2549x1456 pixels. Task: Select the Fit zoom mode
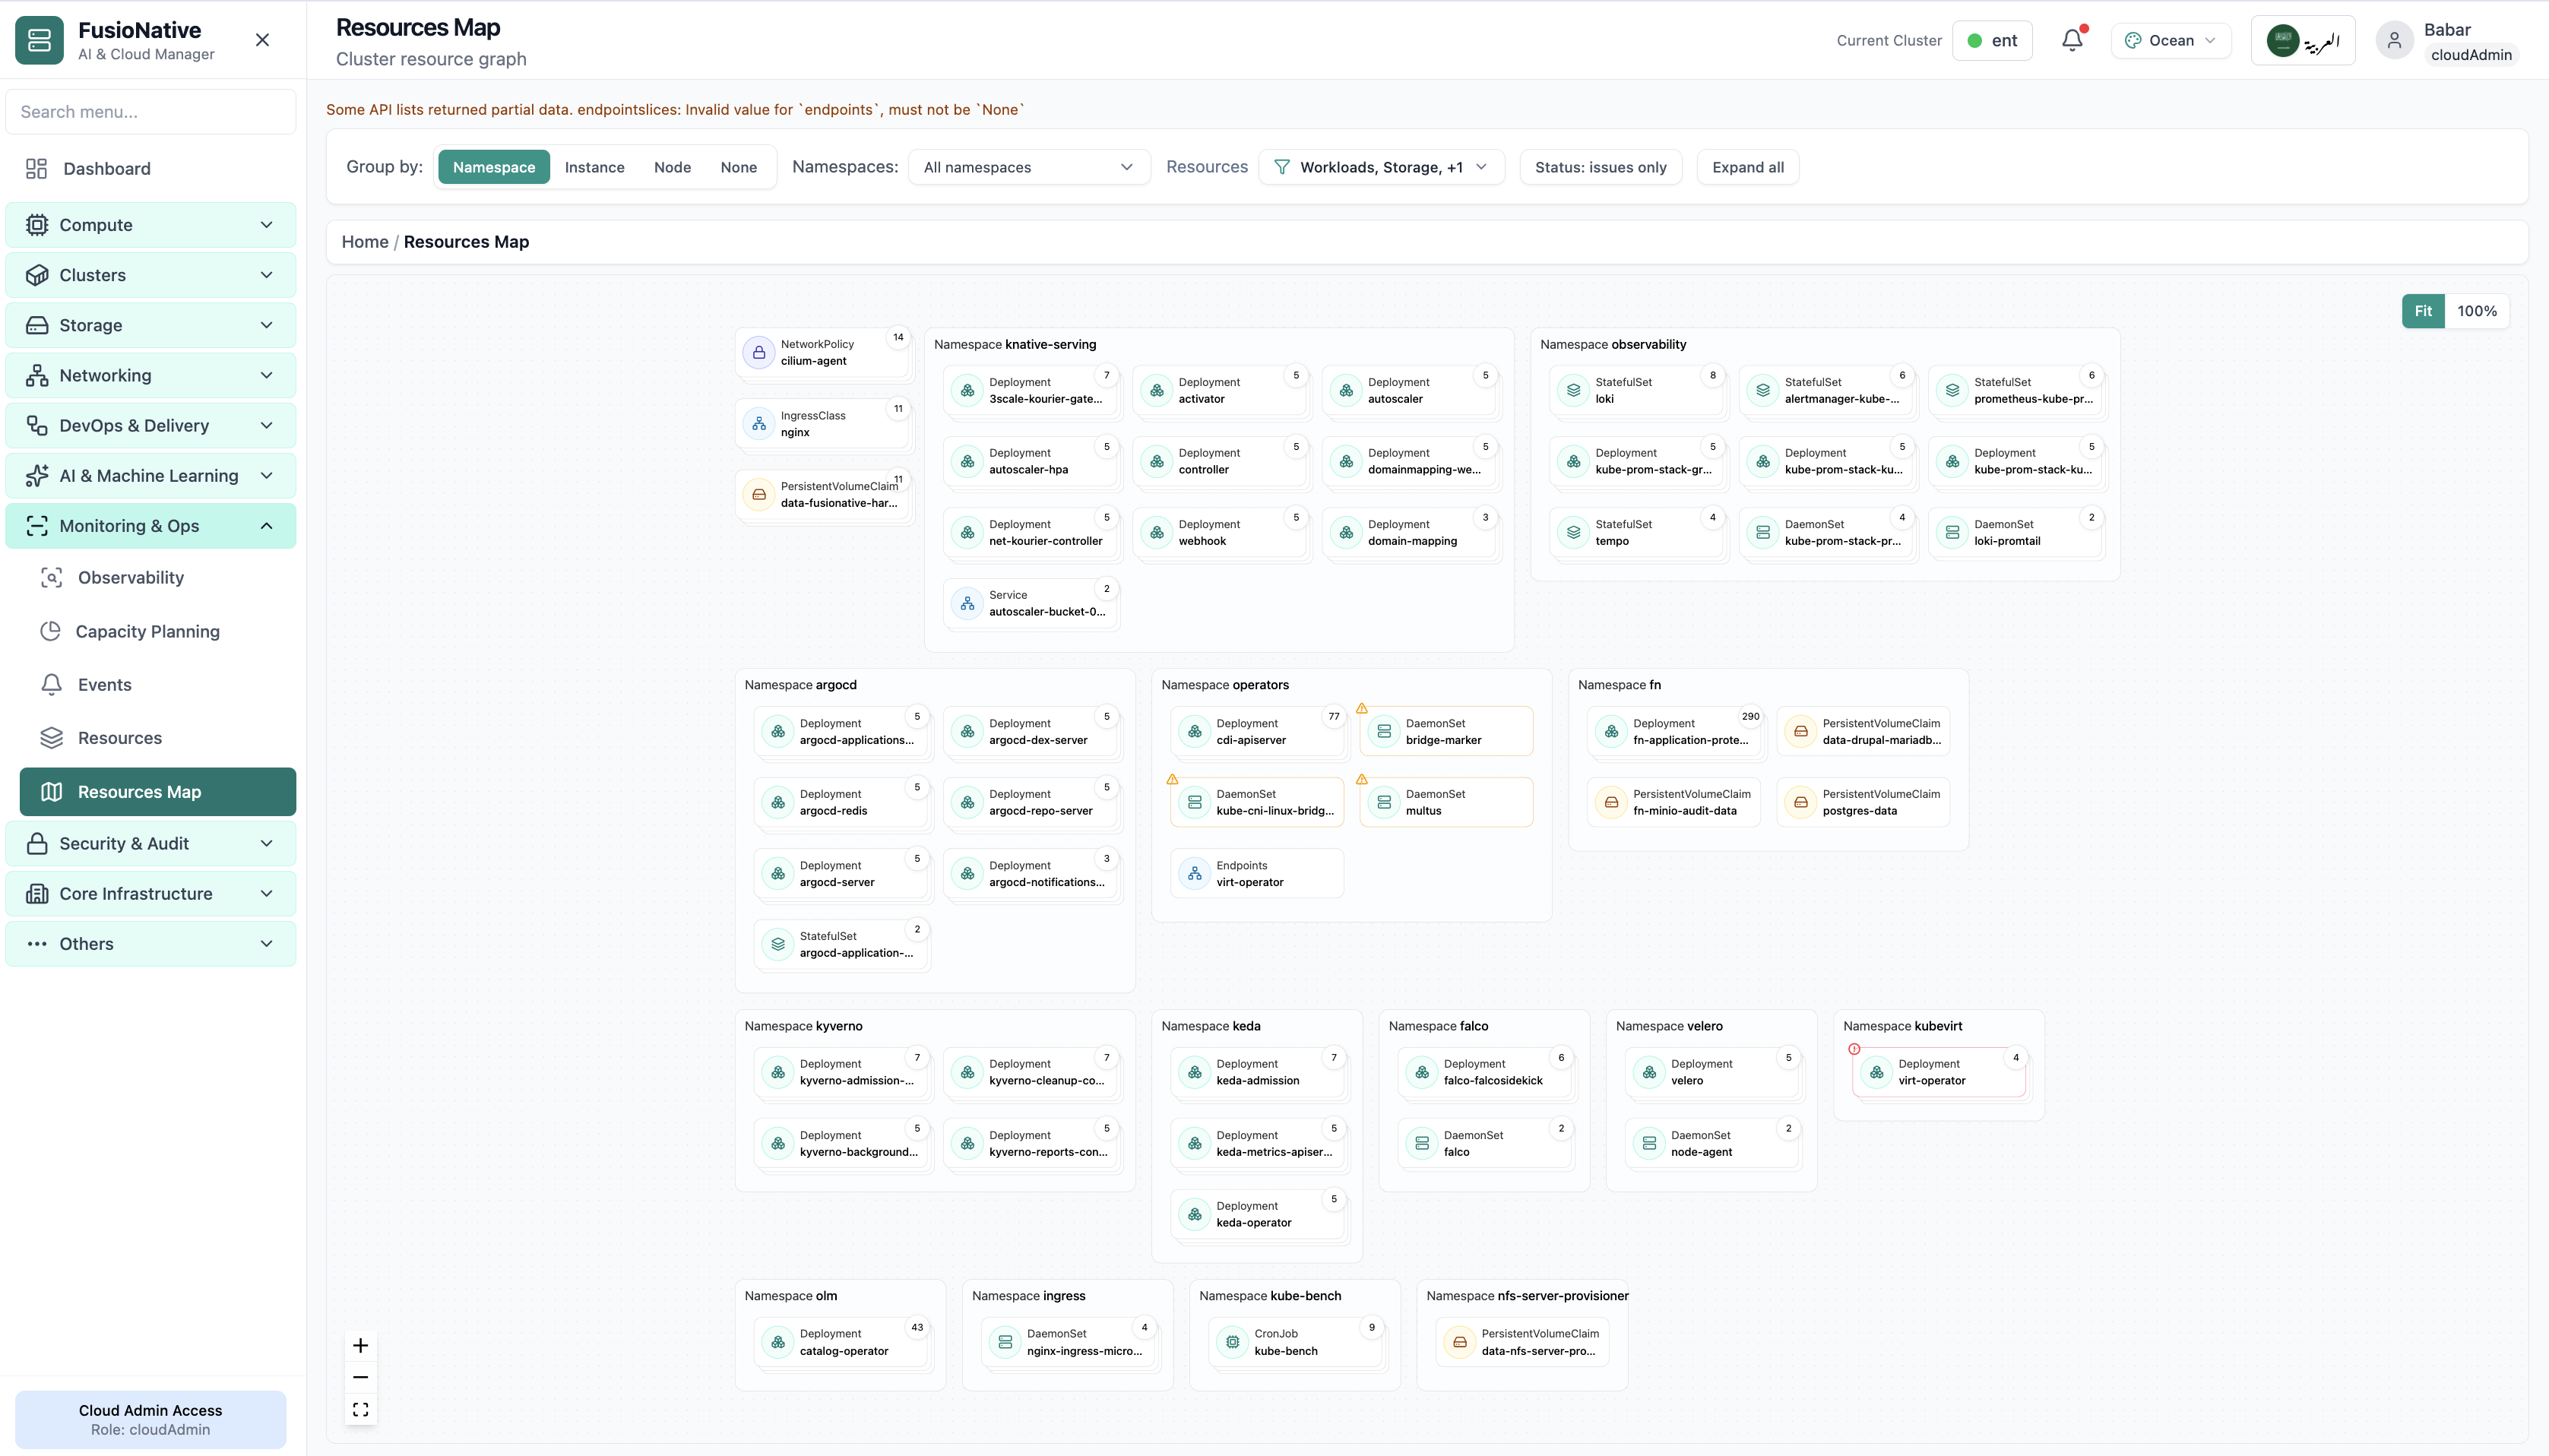point(2423,311)
